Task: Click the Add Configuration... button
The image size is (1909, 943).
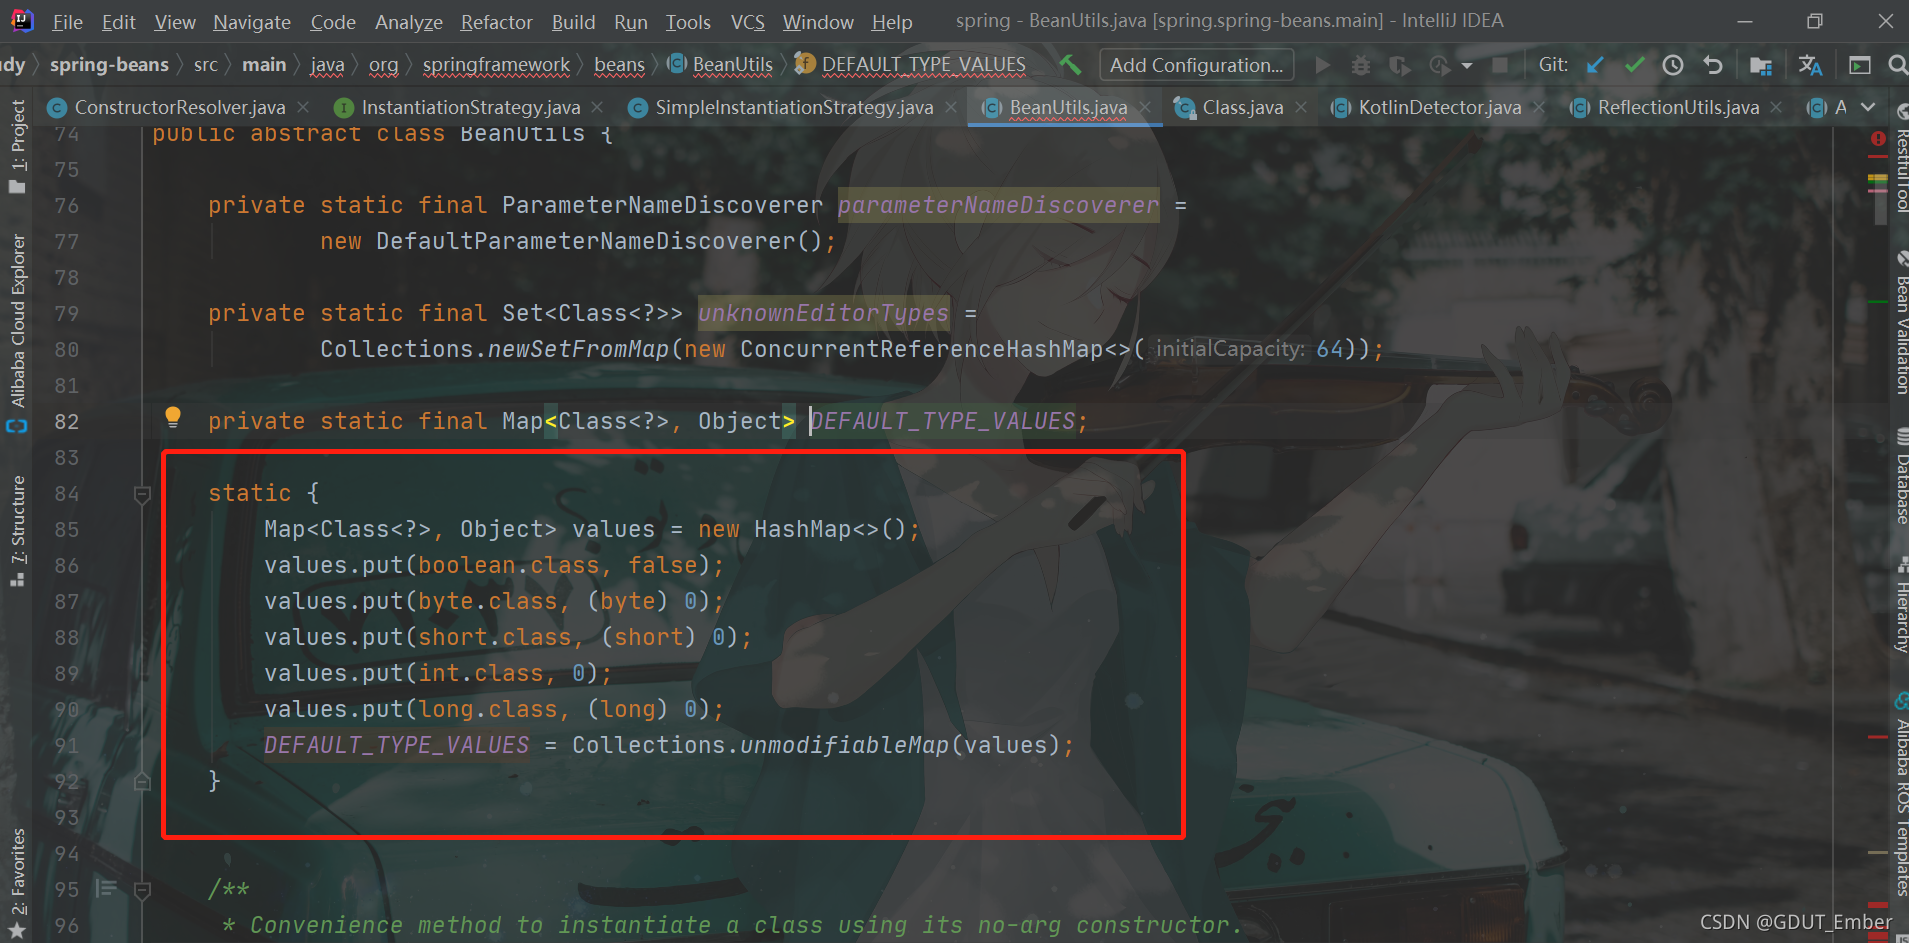Action: [1196, 65]
